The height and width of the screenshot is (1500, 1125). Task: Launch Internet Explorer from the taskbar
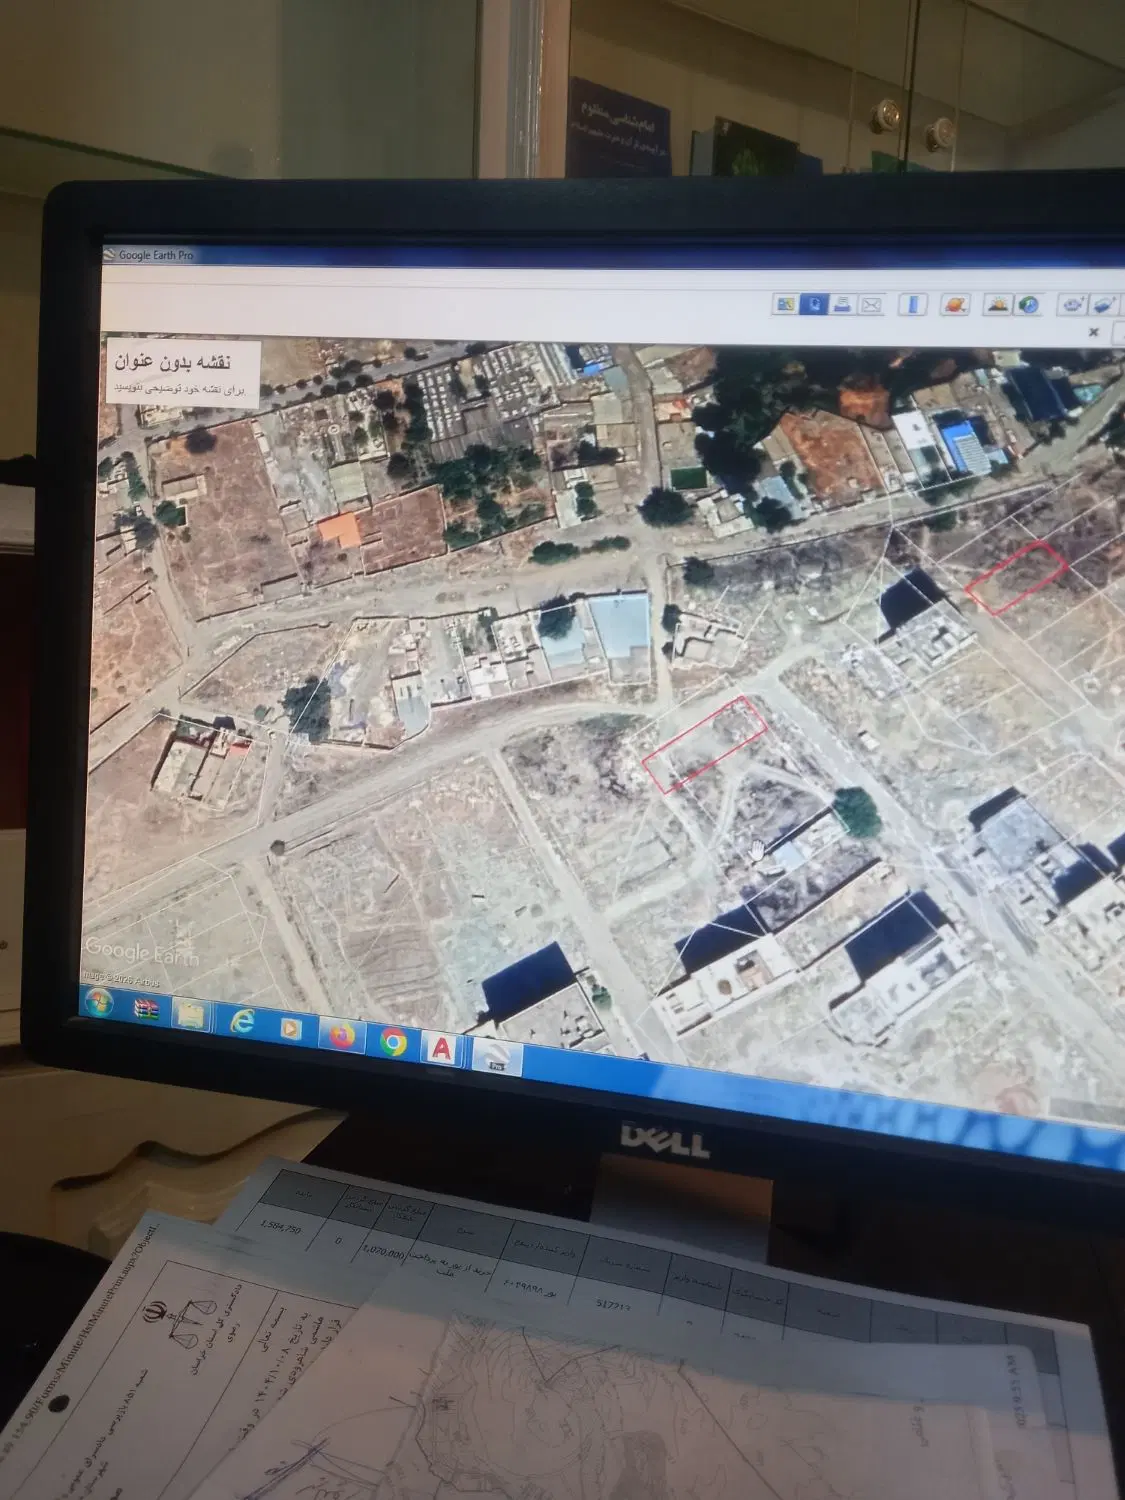[242, 1022]
